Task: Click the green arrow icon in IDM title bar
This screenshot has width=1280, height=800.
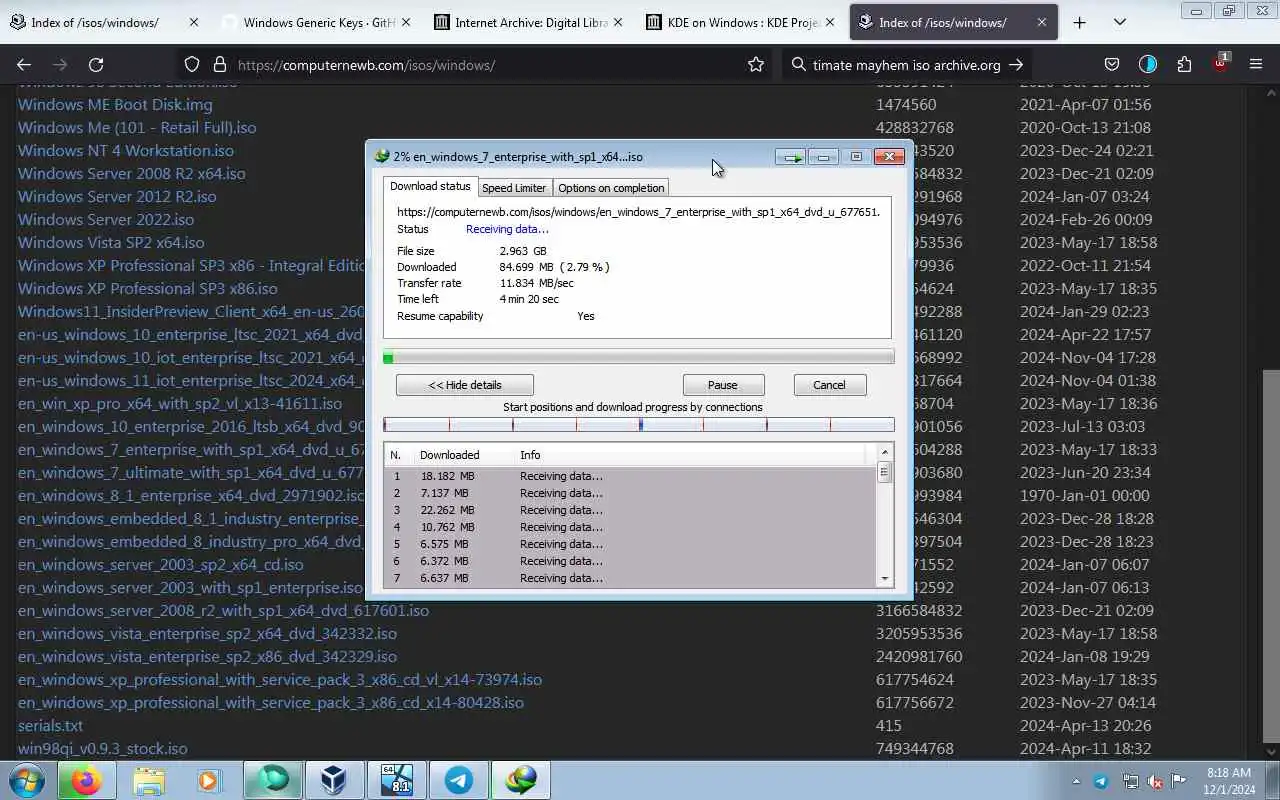Action: pos(790,157)
